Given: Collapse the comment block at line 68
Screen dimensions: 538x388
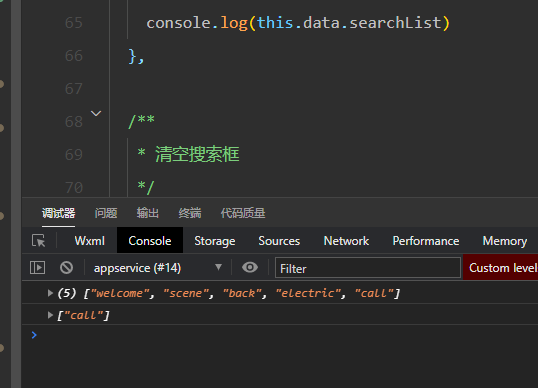Looking at the screenshot, I should [96, 113].
